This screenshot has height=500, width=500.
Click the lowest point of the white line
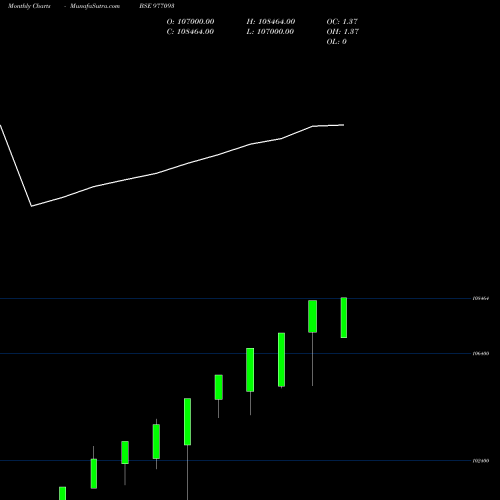32,206
